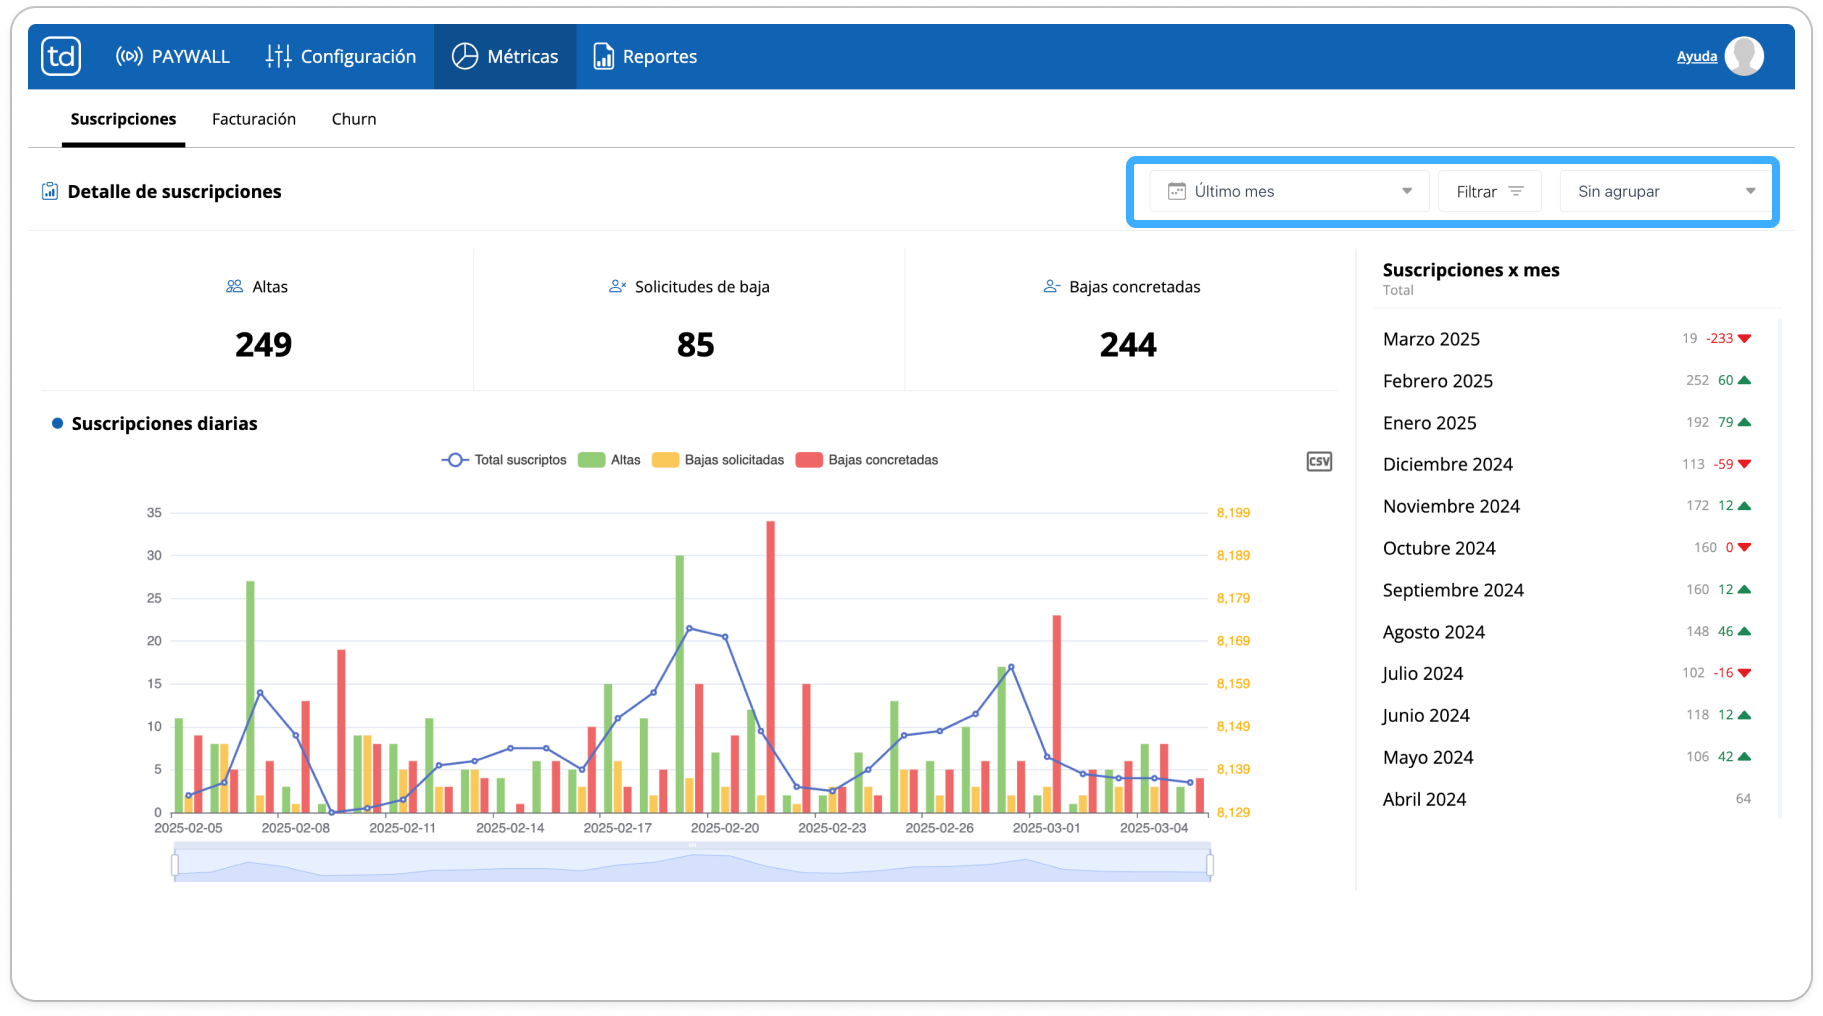Open the Reportes menu
The height and width of the screenshot is (1016, 1823).
point(645,56)
